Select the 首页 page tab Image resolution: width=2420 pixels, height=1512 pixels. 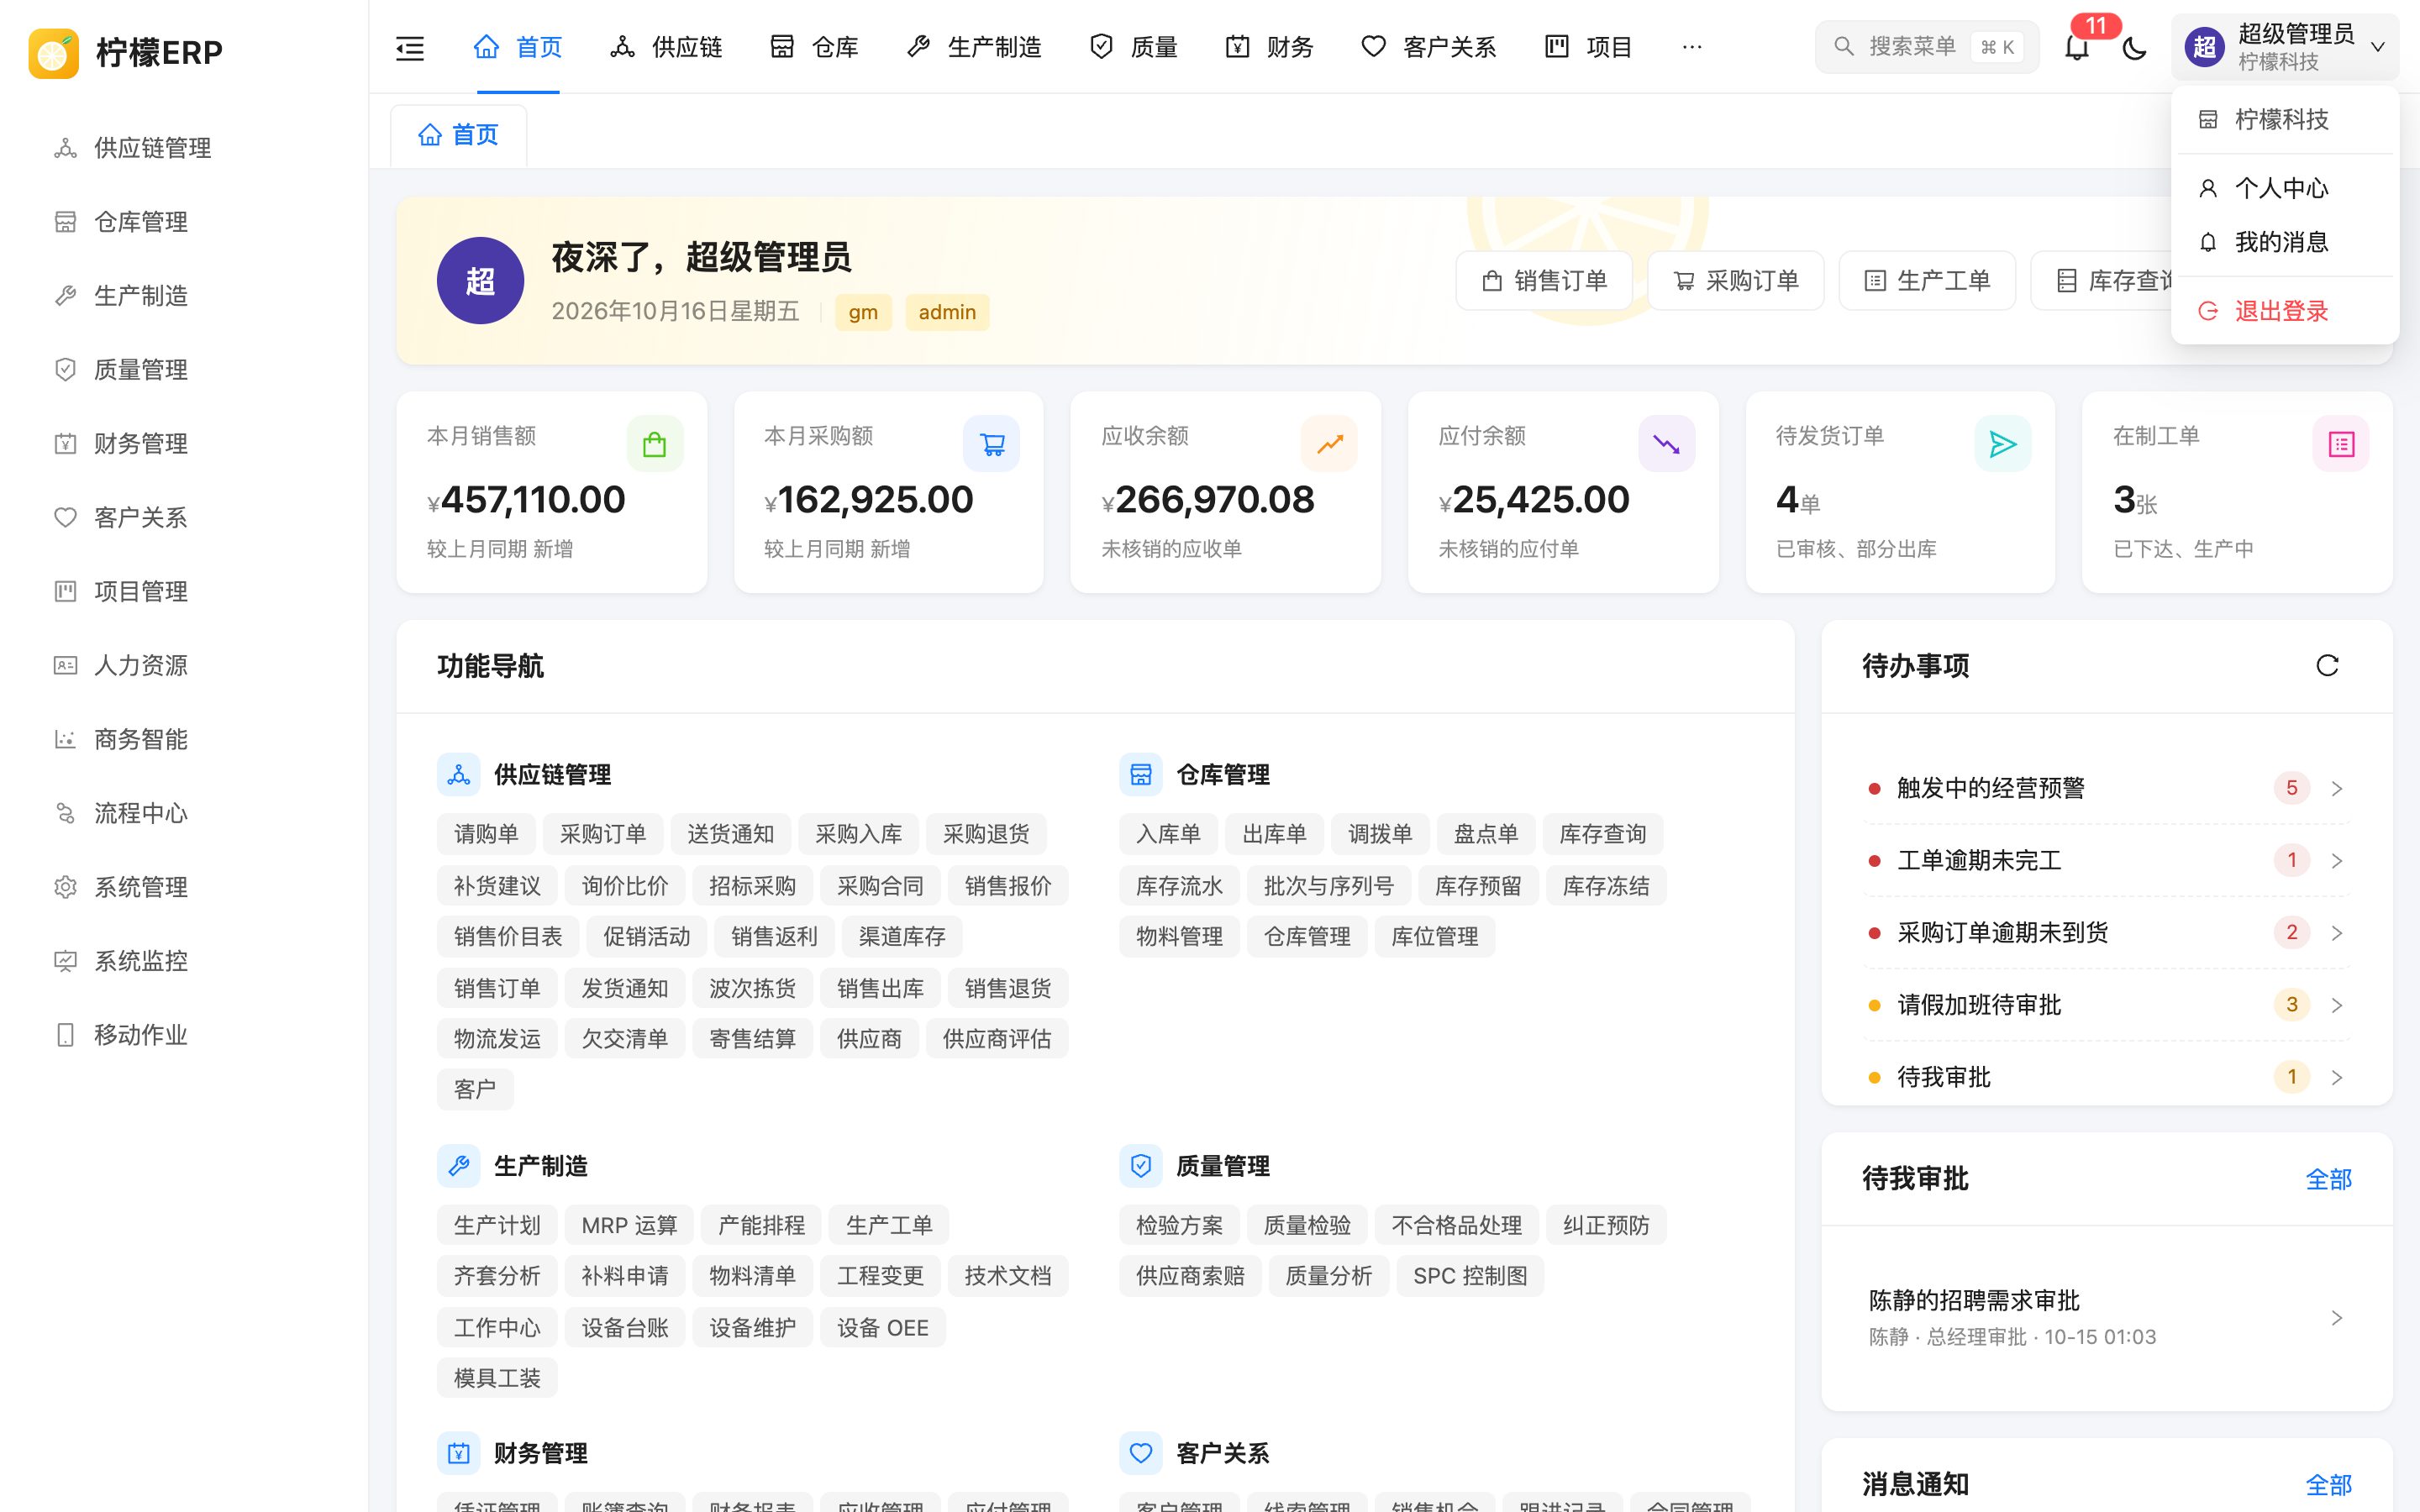click(459, 135)
